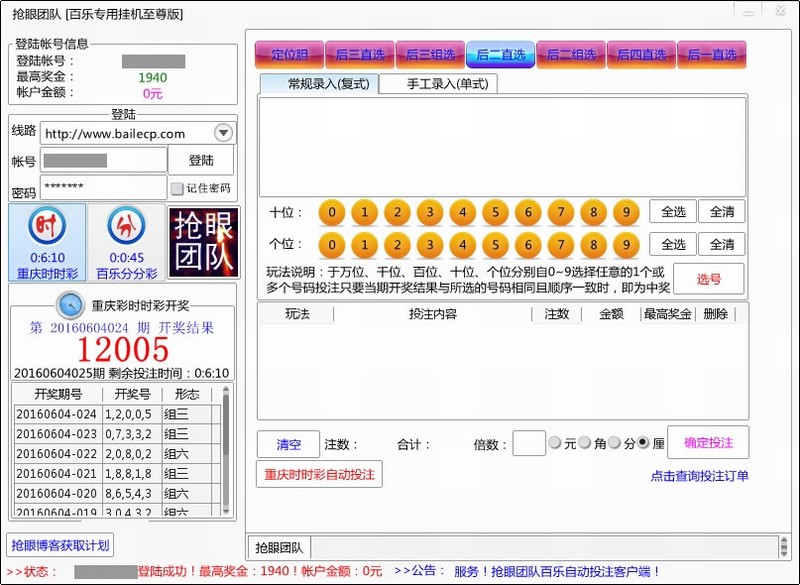Click the 抢眼团队 flame logo image
Screen dimensions: 800x585
(x=203, y=242)
